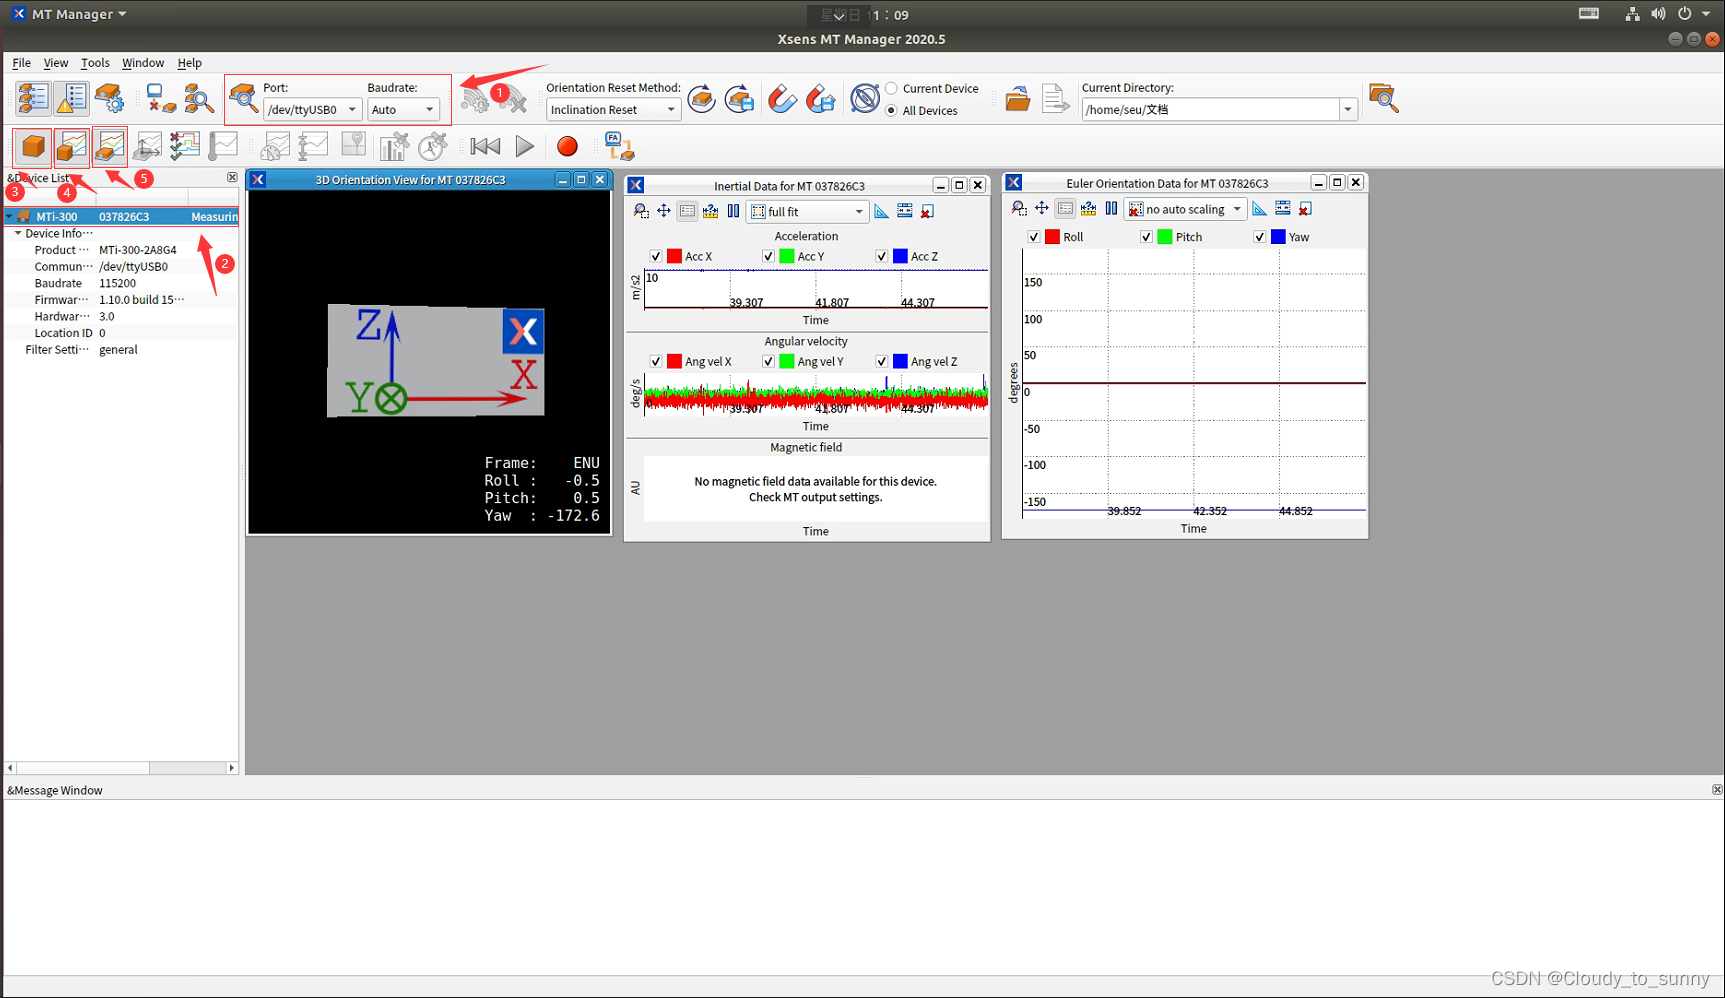Open the Tools menu
Viewport: 1725px width, 998px height.
click(95, 63)
